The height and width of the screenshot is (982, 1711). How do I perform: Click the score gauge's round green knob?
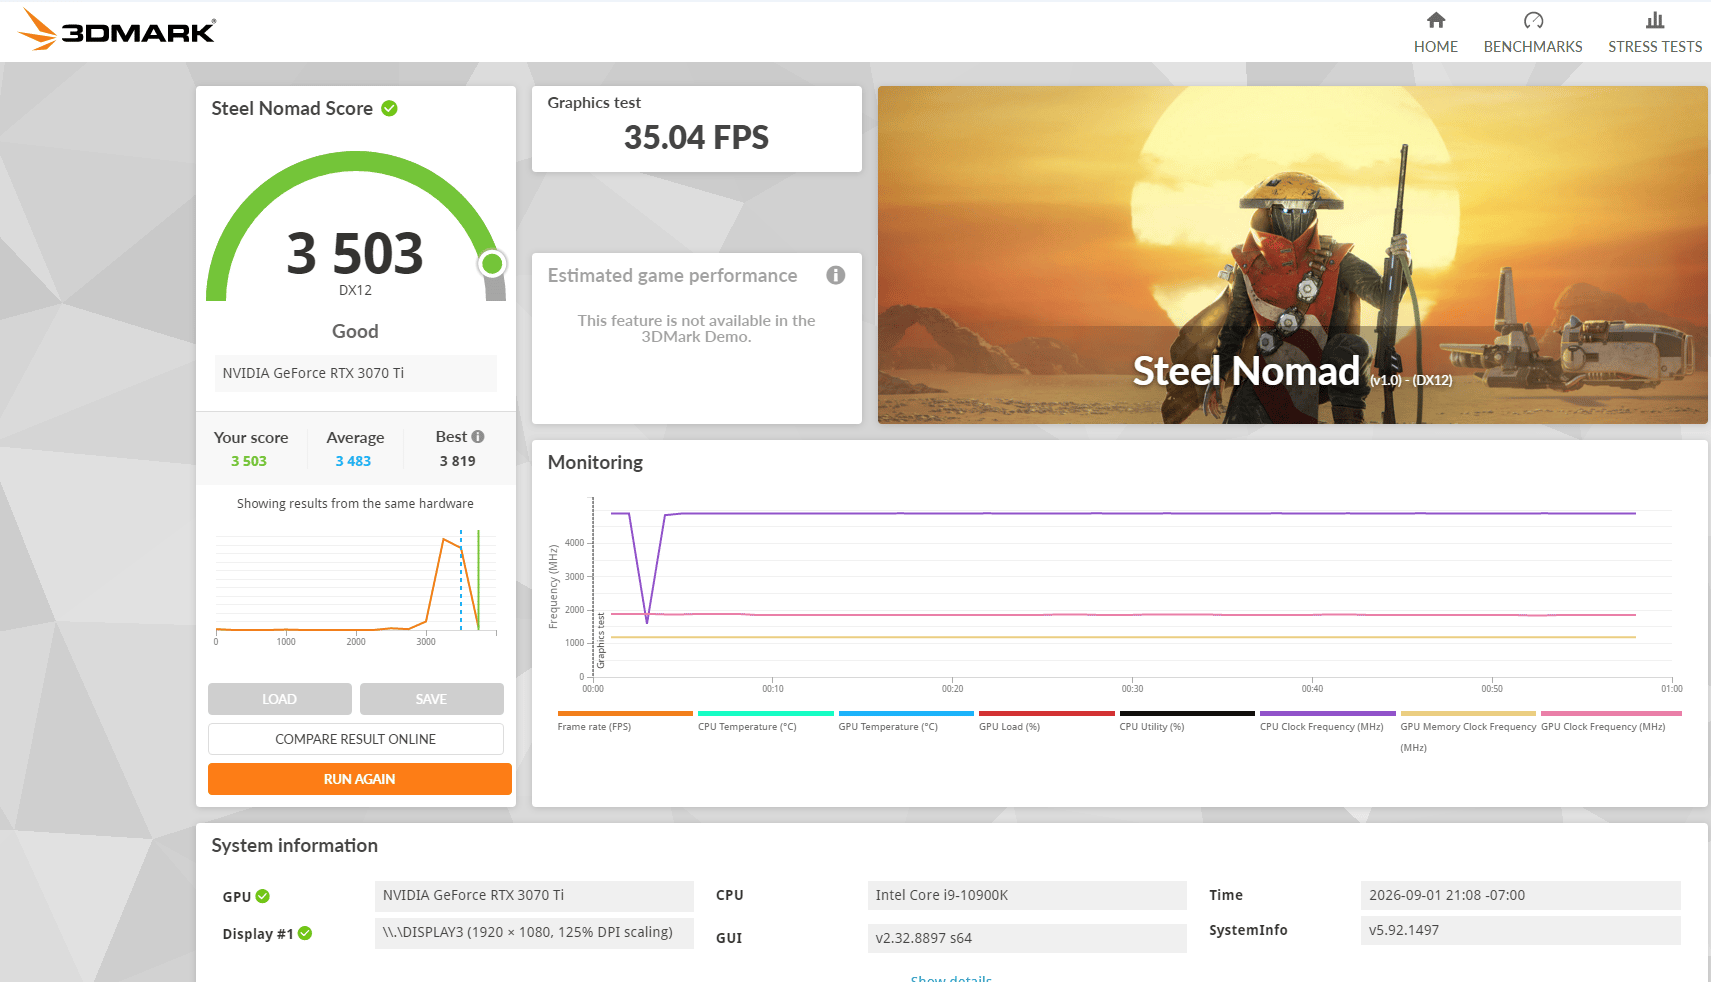coord(492,263)
